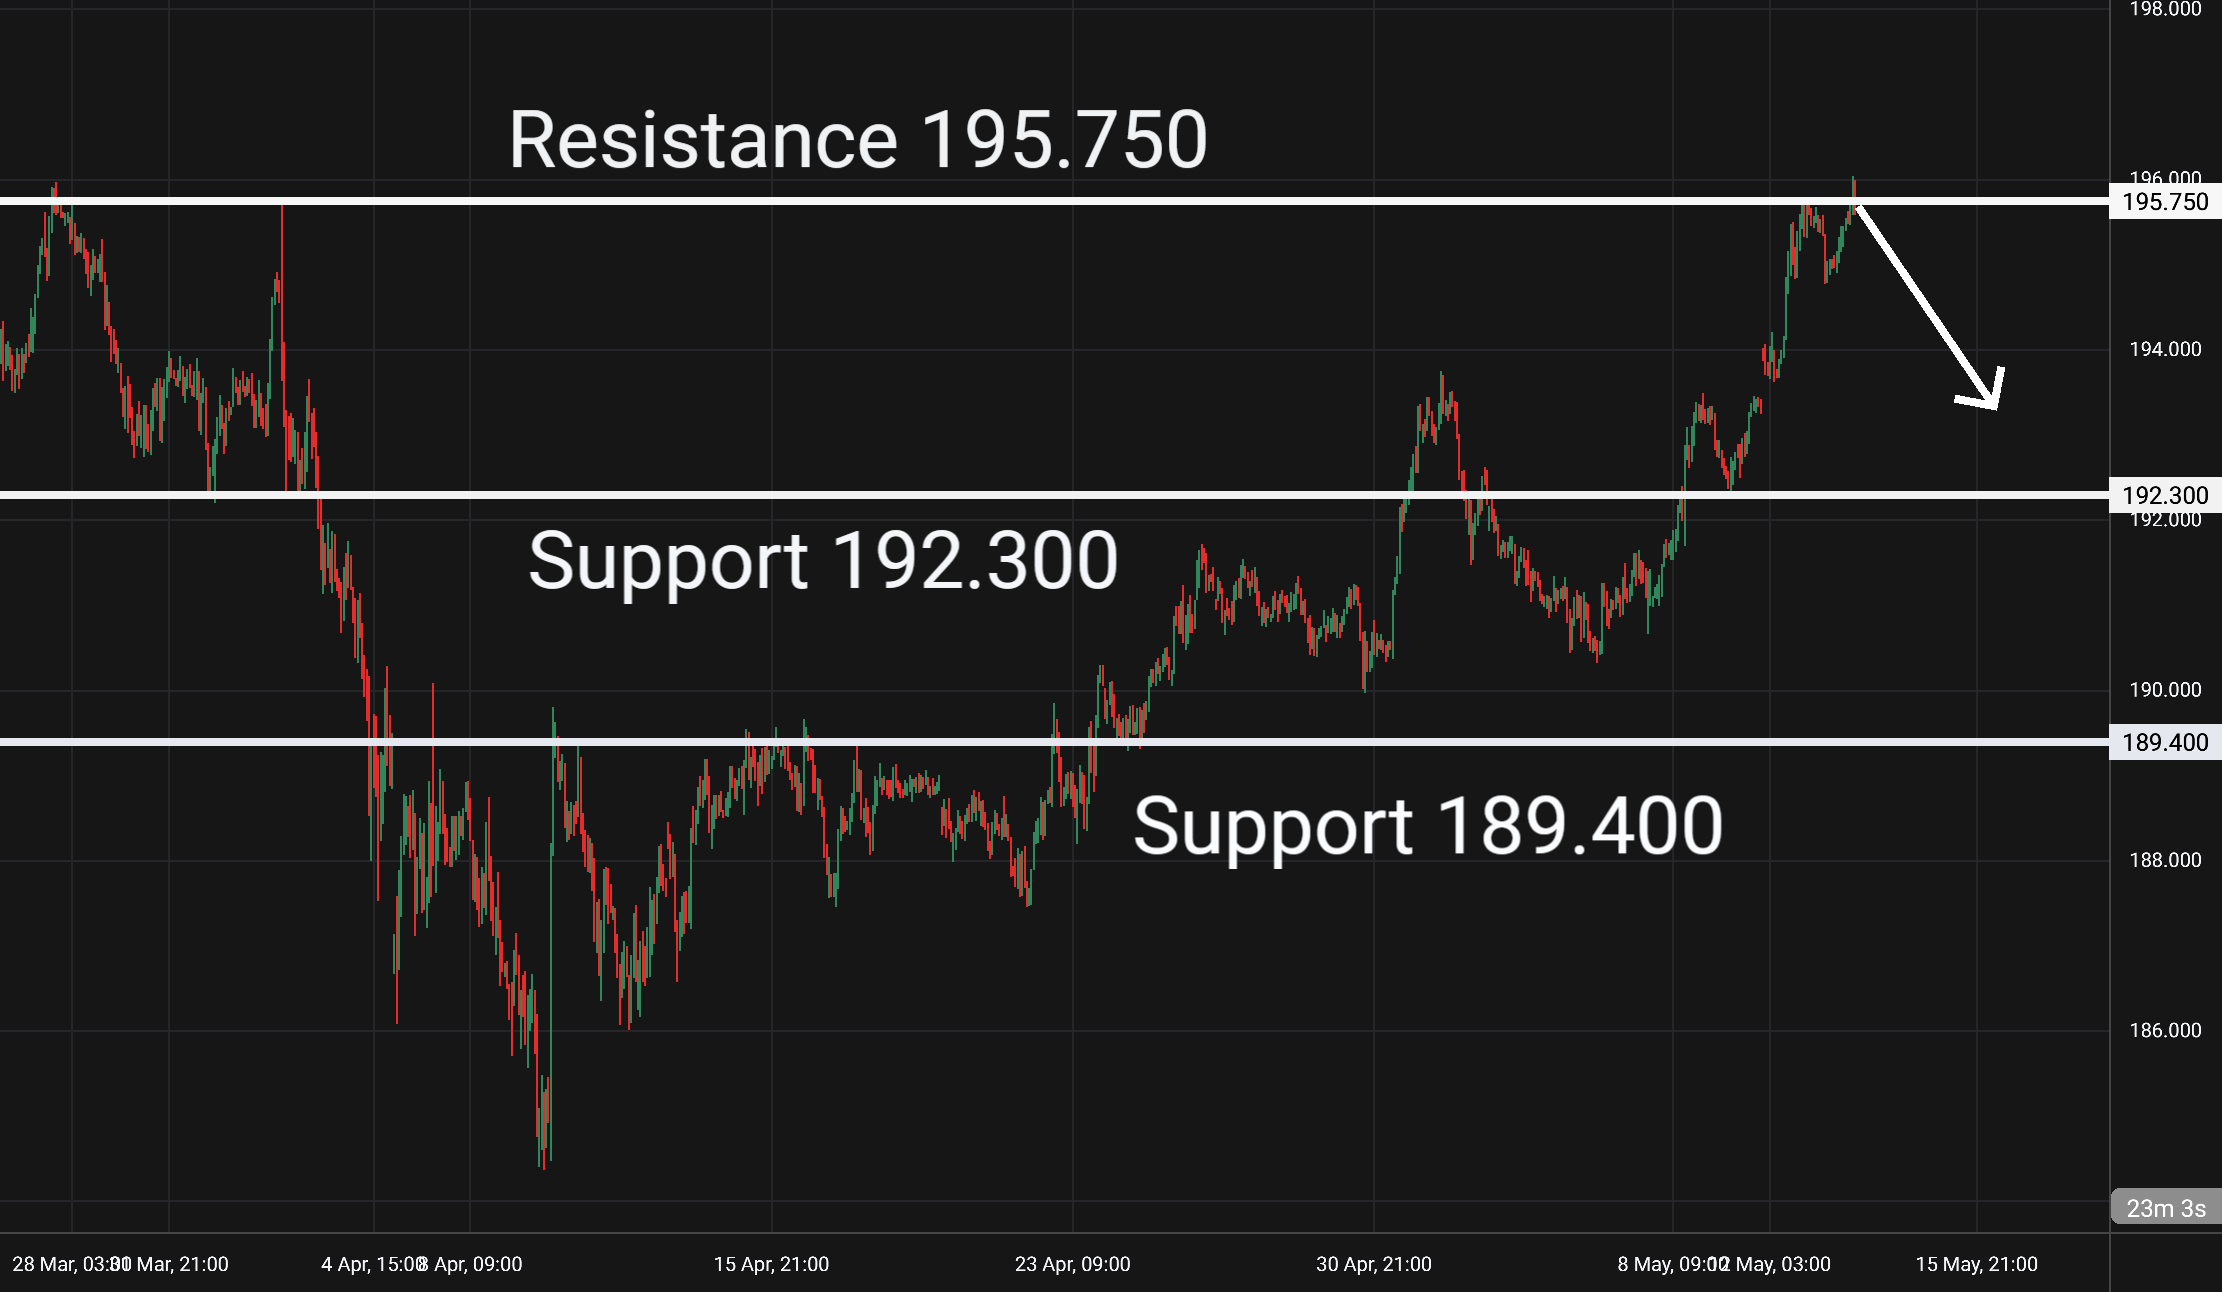2222x1292 pixels.
Task: Click the 195.750 price label on axis
Action: click(x=2165, y=202)
